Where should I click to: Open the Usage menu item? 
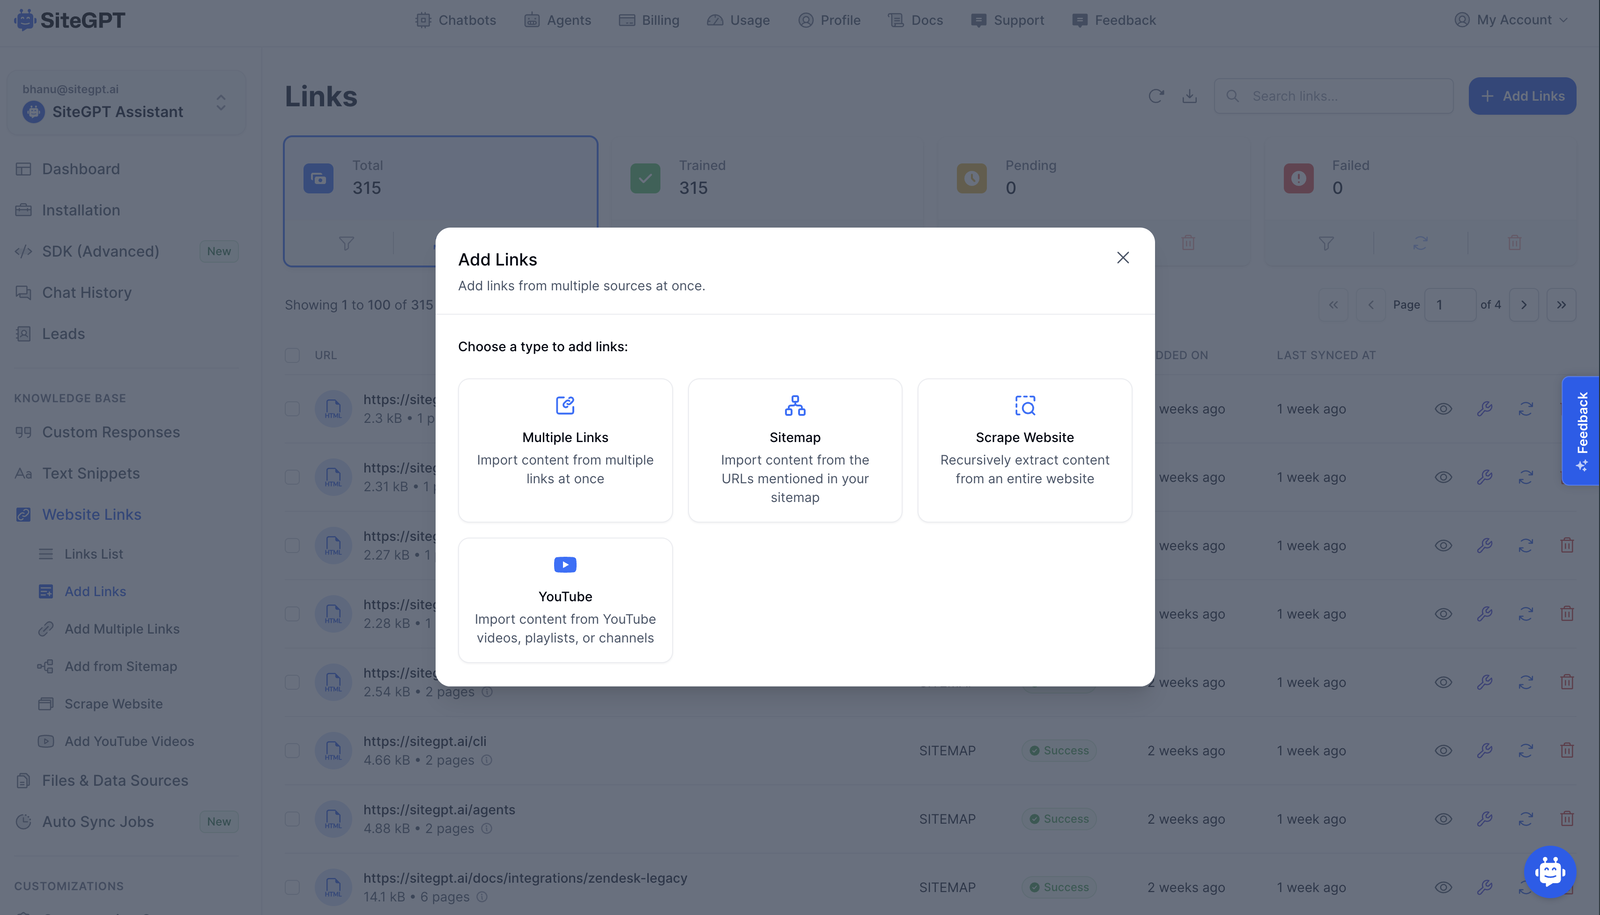pos(738,20)
